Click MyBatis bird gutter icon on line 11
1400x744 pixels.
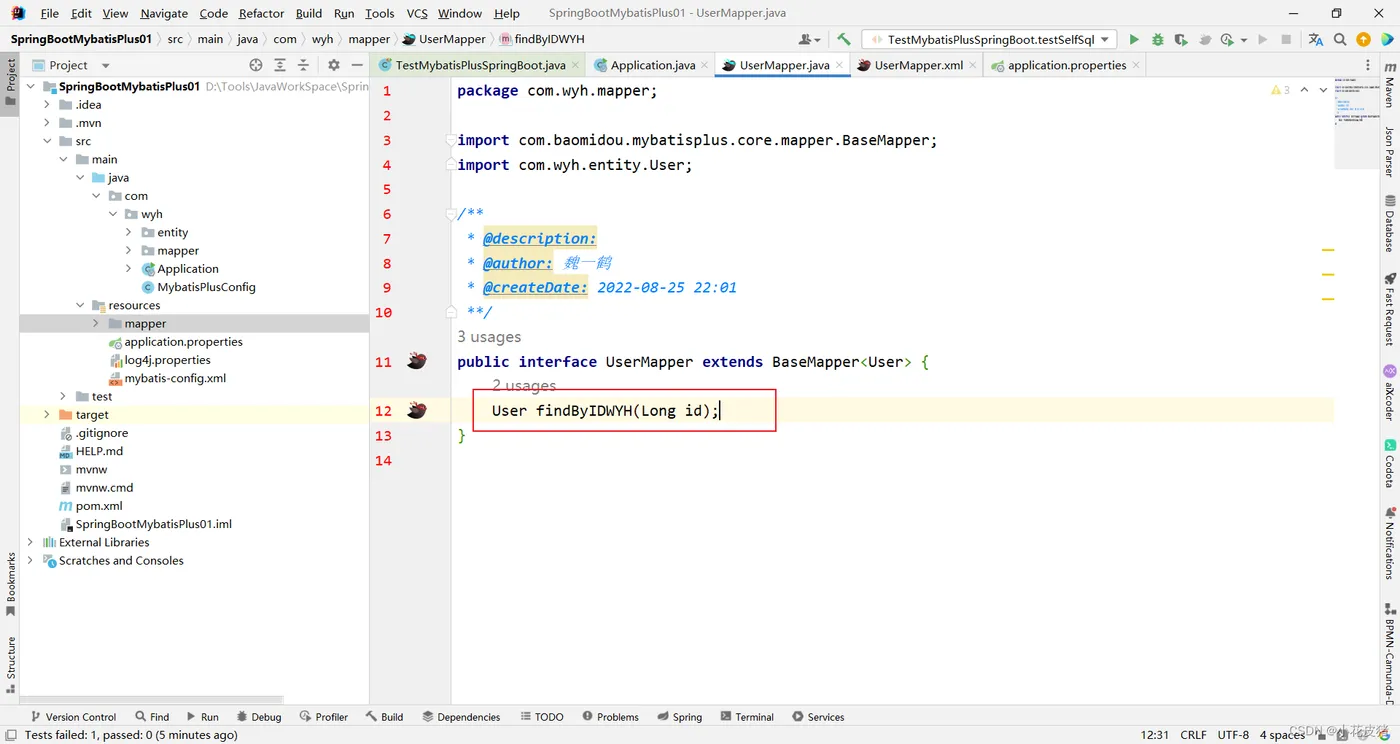(417, 361)
